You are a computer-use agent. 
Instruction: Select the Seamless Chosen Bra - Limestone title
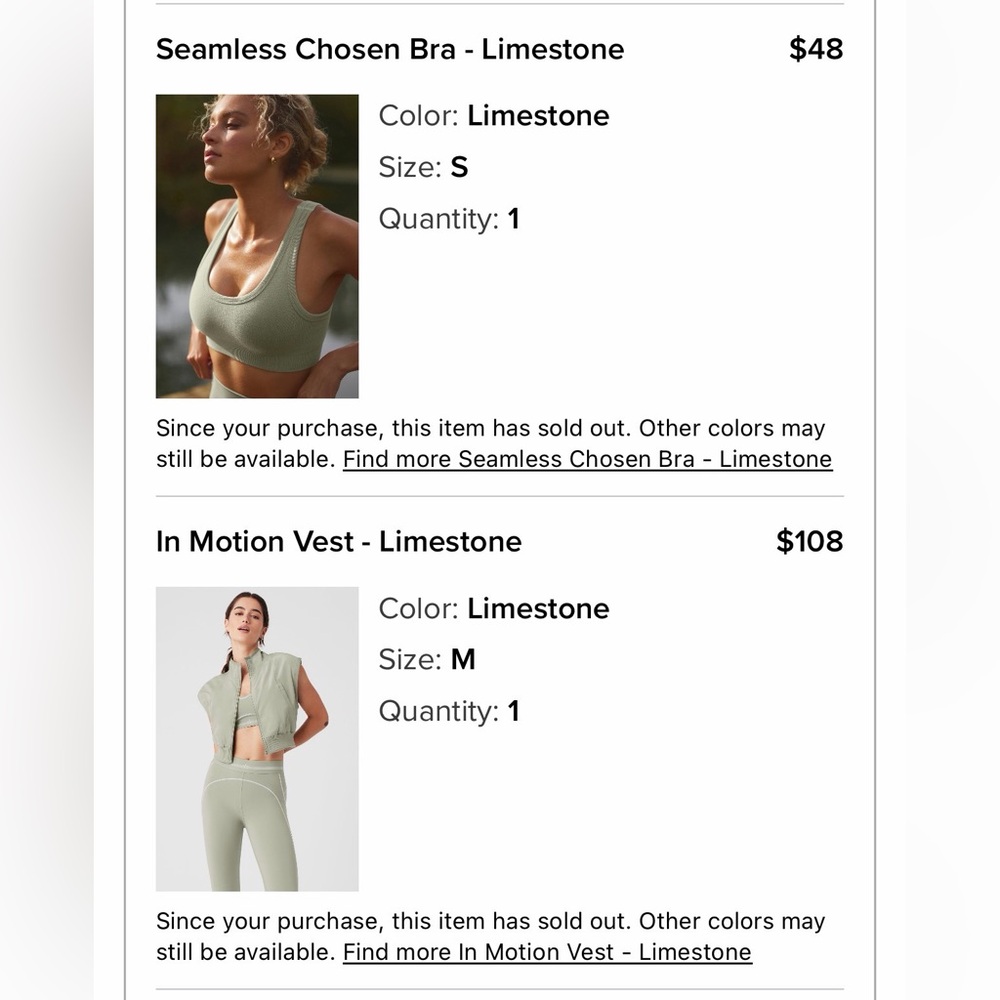tap(389, 49)
